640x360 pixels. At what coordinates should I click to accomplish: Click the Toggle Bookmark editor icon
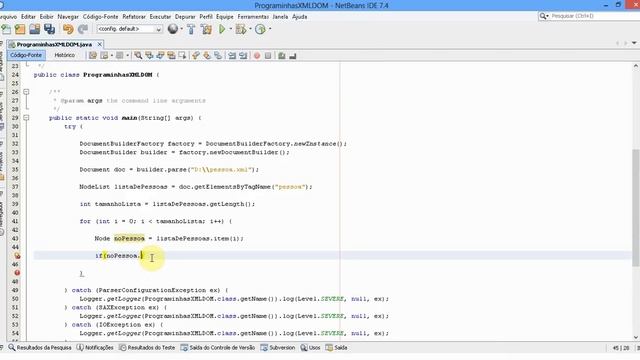tap(218, 56)
